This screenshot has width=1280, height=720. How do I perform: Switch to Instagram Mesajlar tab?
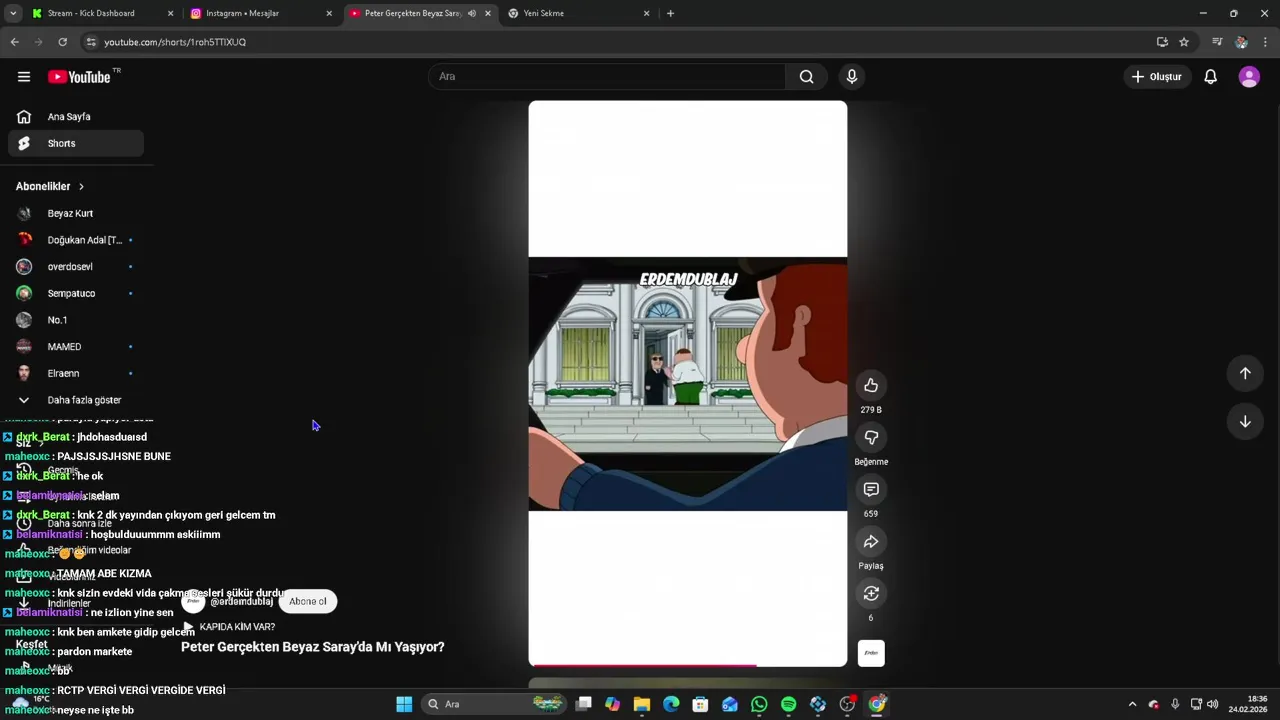click(x=262, y=13)
